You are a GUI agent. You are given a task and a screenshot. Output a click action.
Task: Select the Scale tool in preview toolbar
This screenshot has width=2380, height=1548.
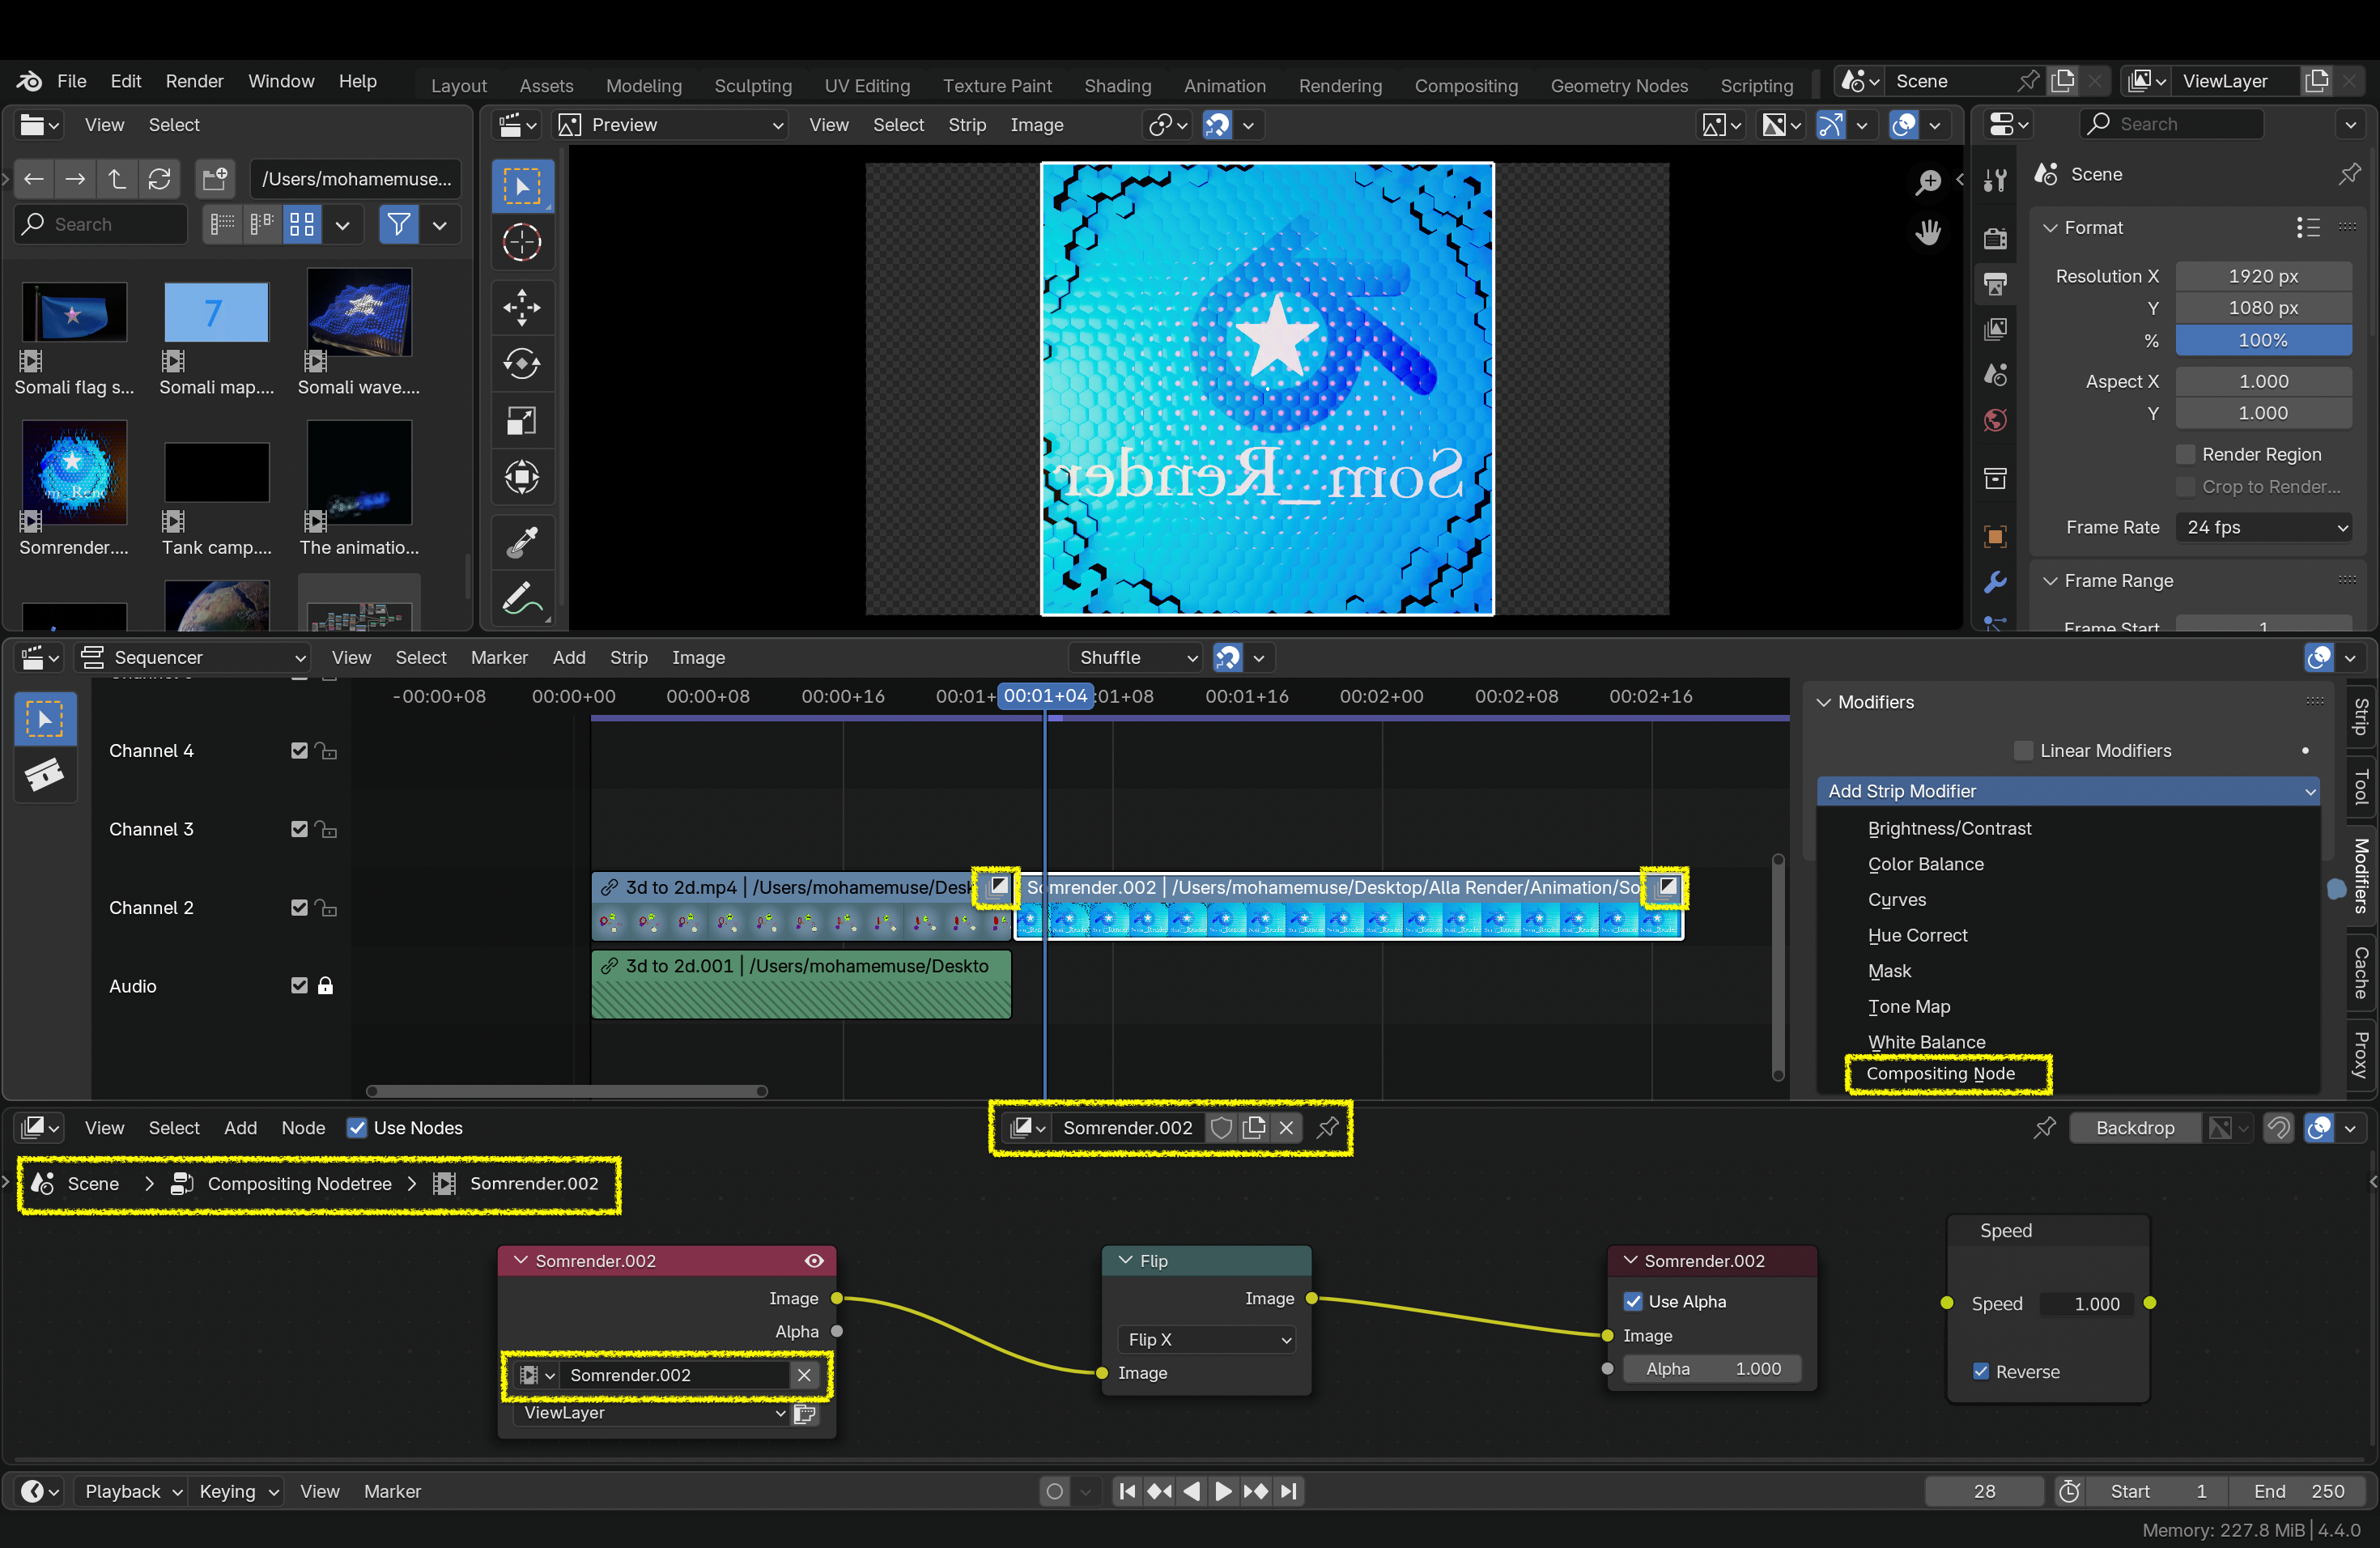pyautogui.click(x=522, y=421)
